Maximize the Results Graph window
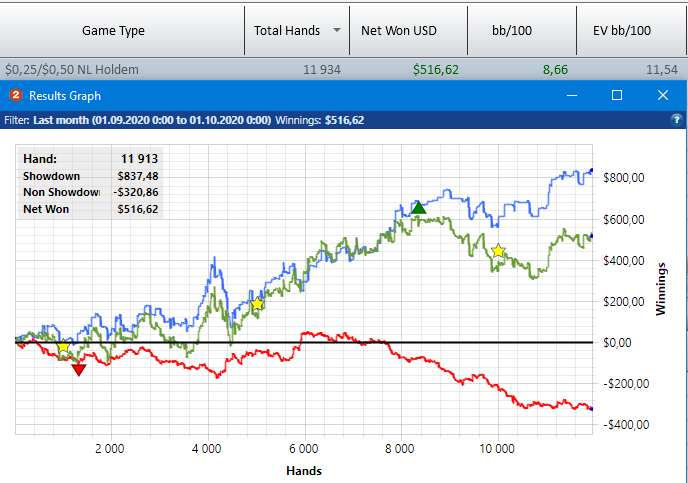The image size is (688, 483). point(617,95)
